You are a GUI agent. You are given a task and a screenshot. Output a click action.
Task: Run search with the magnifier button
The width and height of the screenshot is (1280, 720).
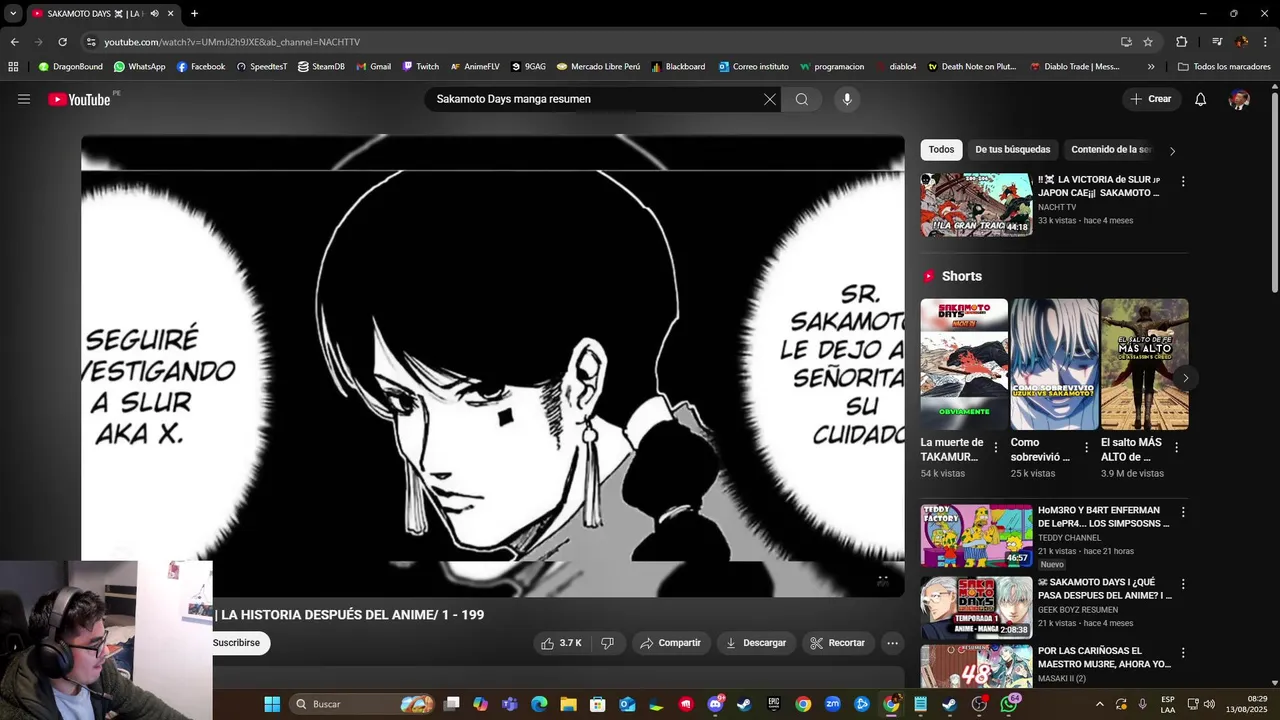[x=802, y=99]
